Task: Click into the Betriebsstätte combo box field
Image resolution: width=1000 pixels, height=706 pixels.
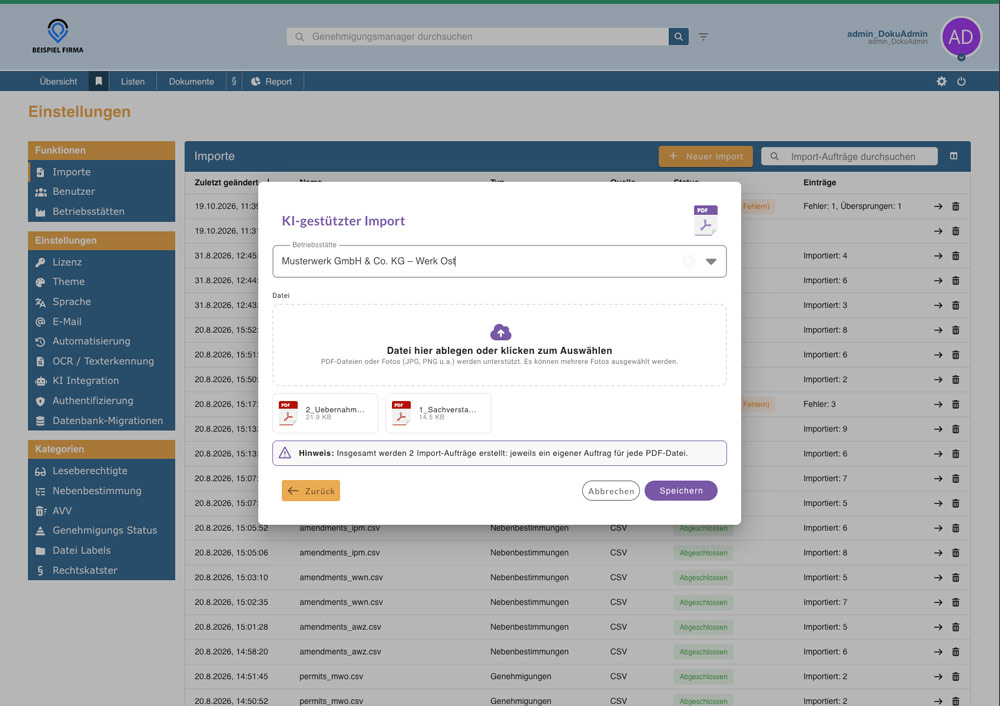Action: 499,261
